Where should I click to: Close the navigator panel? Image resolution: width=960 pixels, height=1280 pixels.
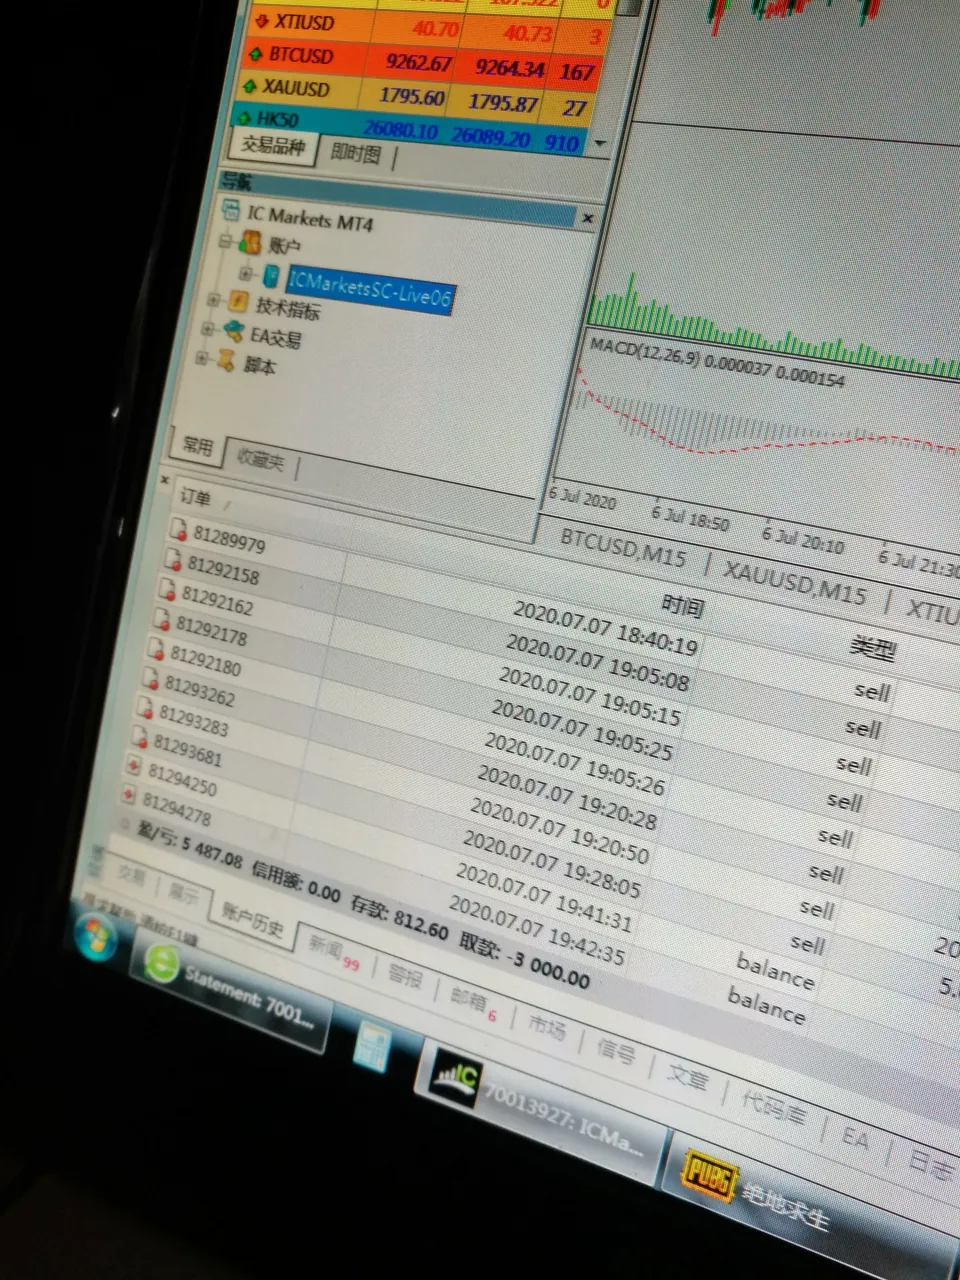[x=588, y=218]
